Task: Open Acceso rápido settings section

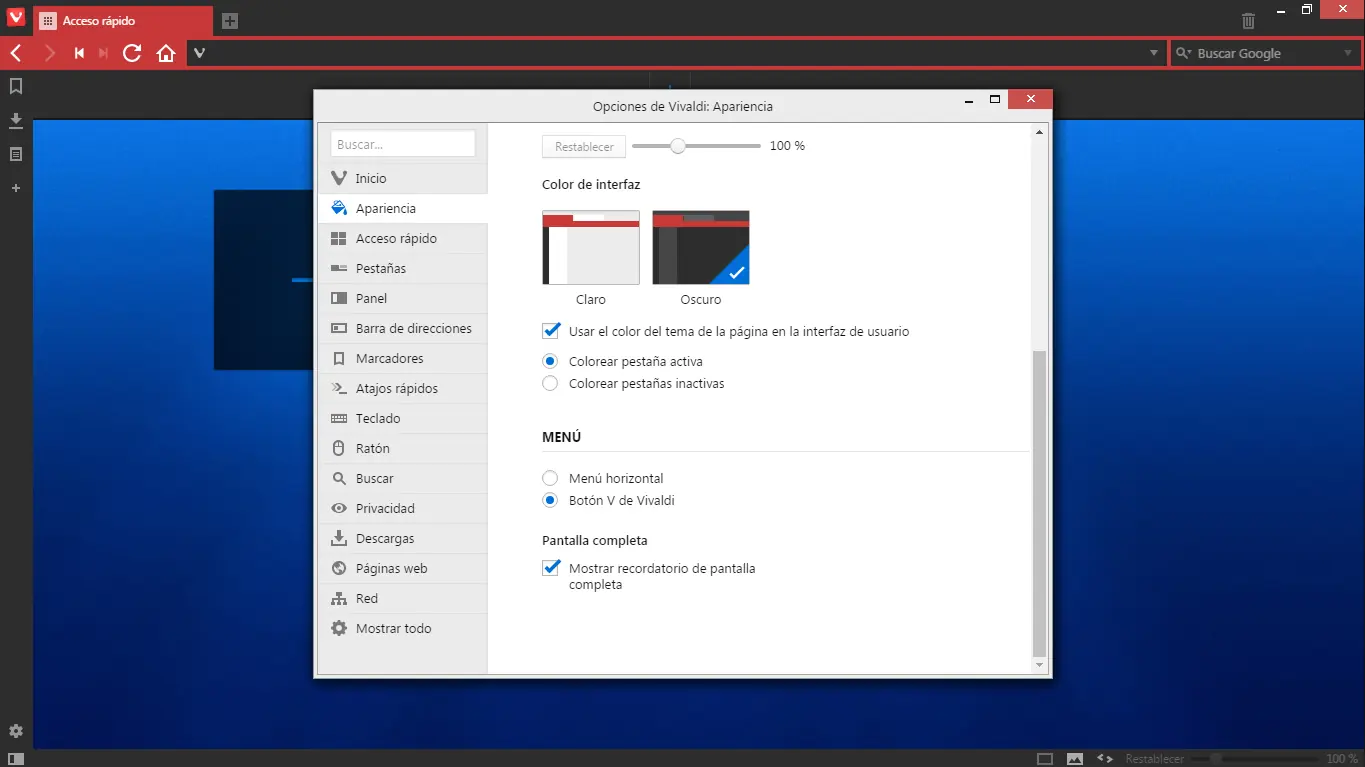Action: (x=402, y=238)
